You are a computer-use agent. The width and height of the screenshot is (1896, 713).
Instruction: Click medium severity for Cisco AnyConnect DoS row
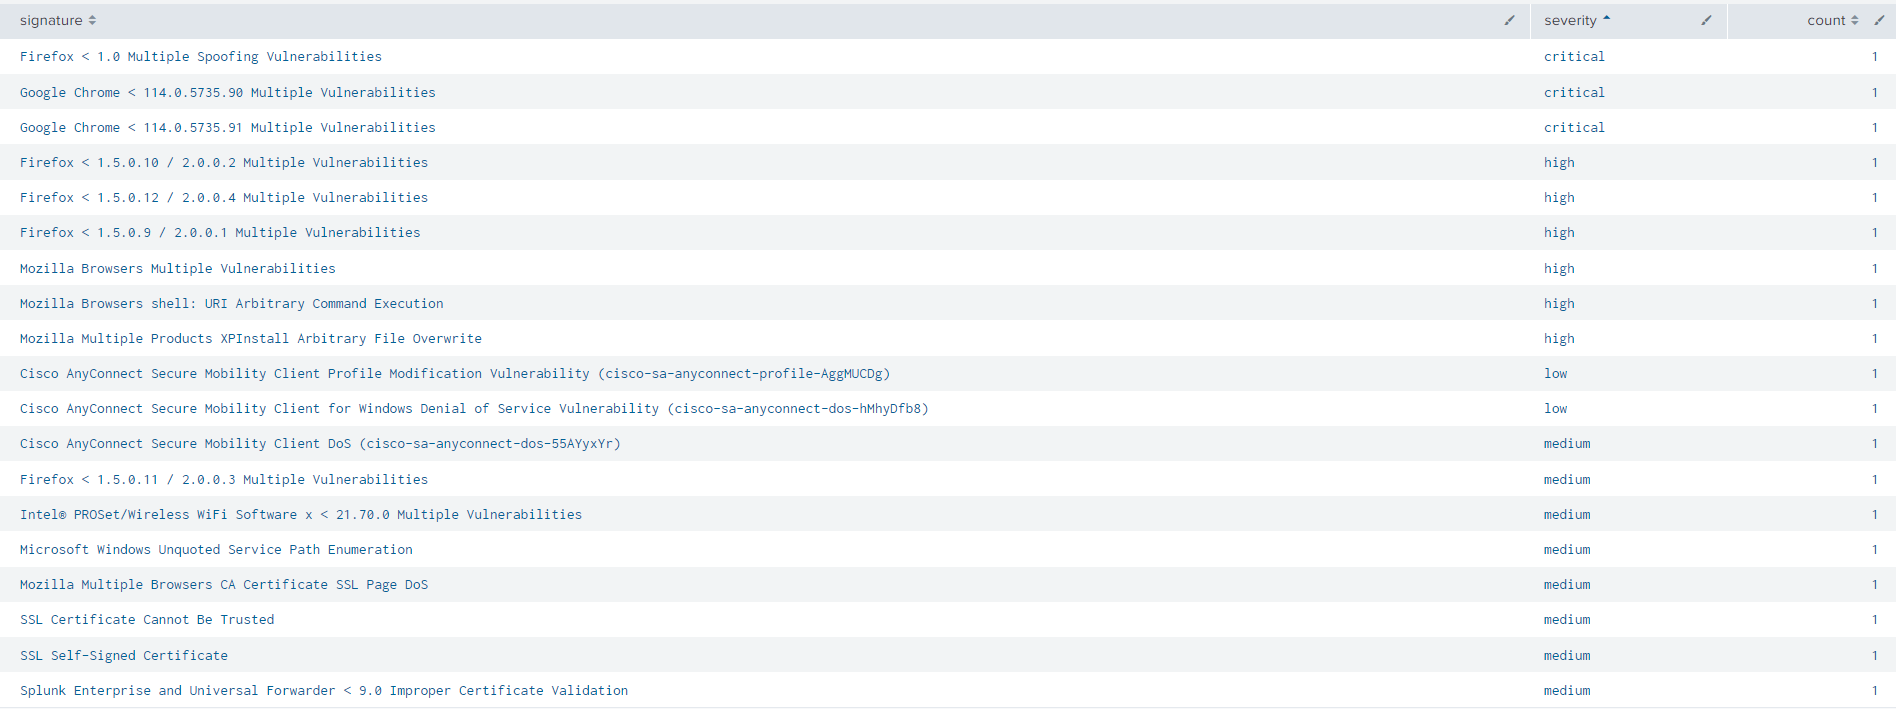pos(1567,443)
